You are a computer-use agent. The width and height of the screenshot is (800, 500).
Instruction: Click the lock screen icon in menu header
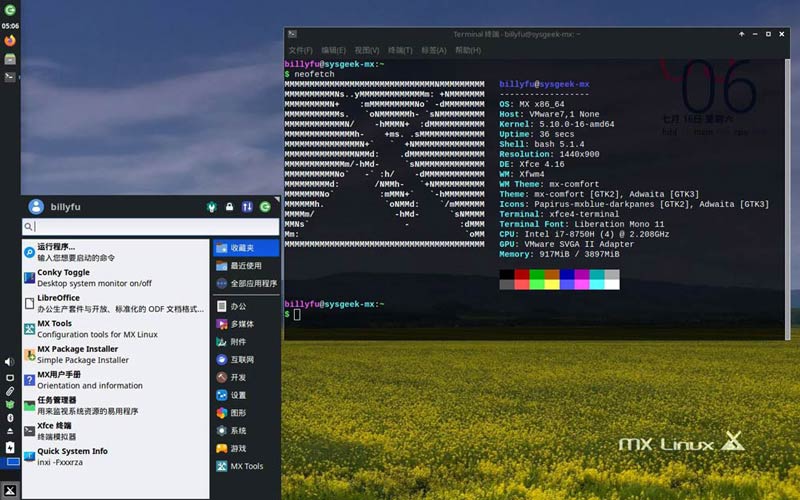[x=229, y=207]
